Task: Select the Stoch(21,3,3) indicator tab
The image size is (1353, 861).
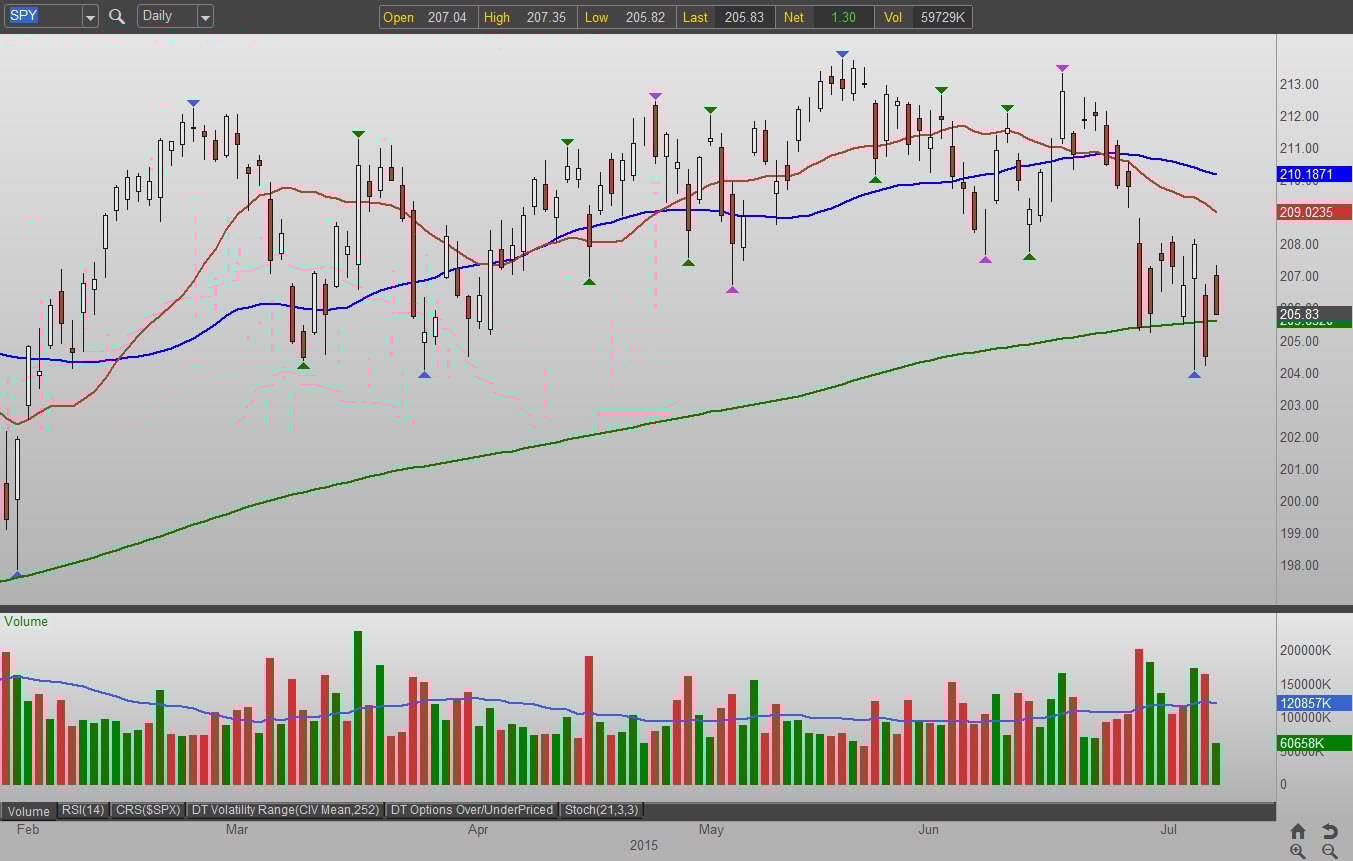Action: click(601, 810)
